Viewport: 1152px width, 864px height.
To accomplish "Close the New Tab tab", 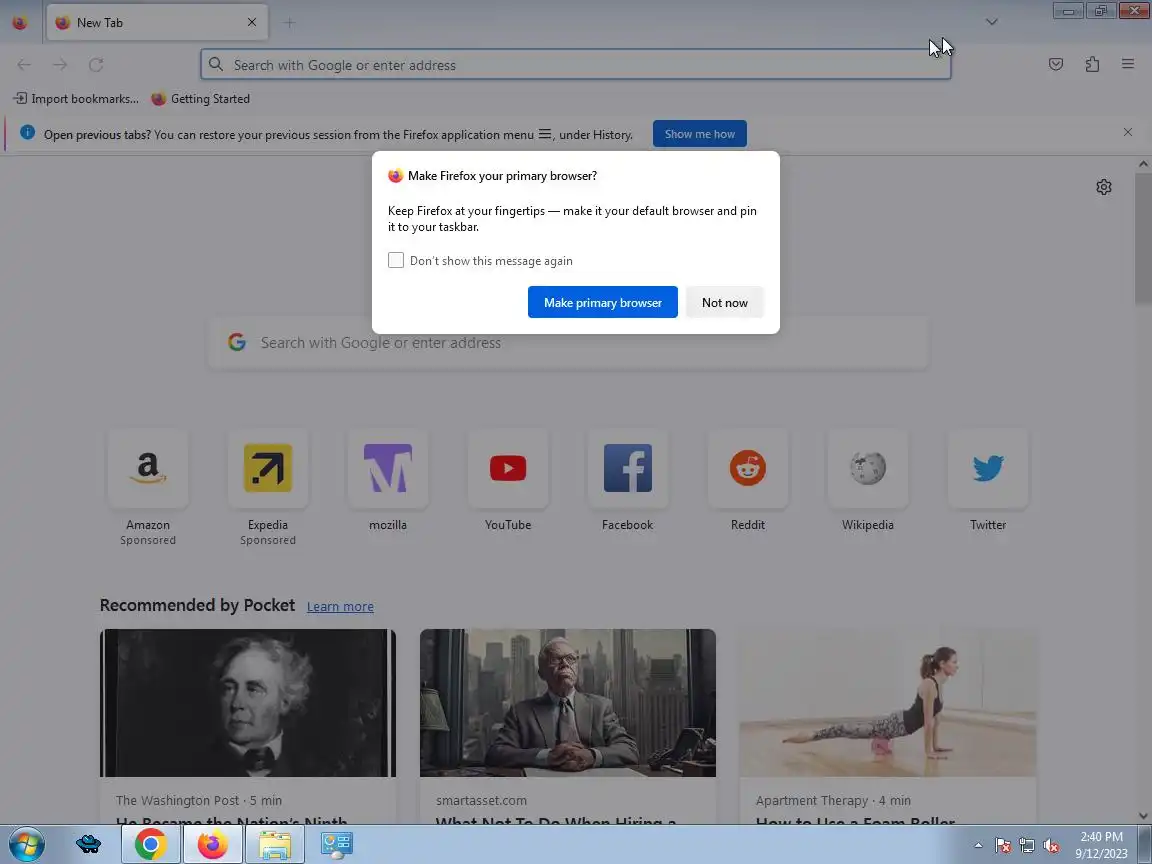I will point(252,22).
